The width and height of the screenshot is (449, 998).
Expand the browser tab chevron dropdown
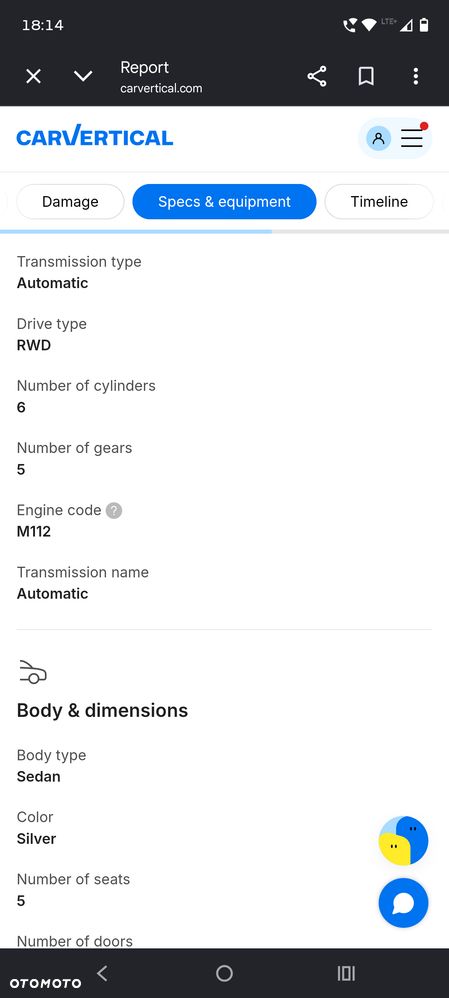(x=83, y=76)
